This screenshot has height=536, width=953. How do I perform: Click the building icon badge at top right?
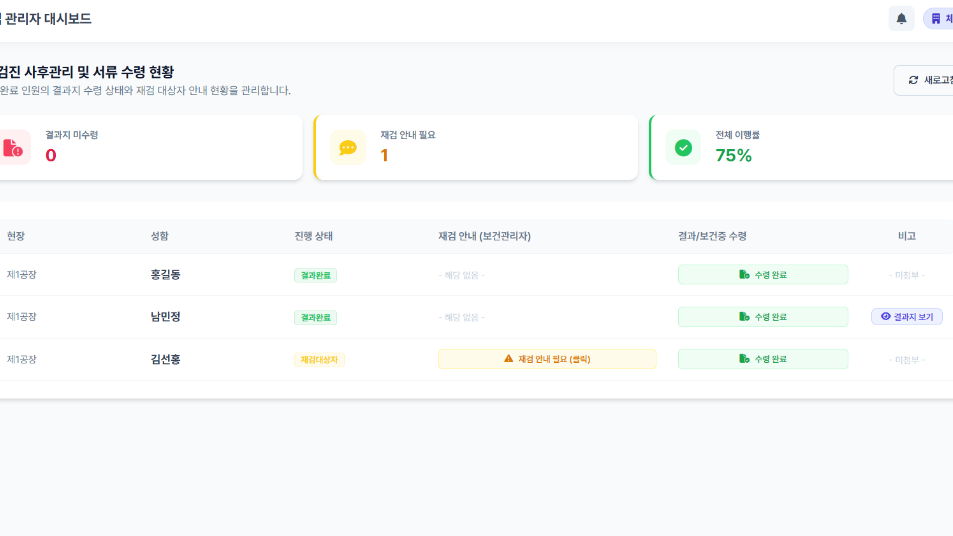939,18
